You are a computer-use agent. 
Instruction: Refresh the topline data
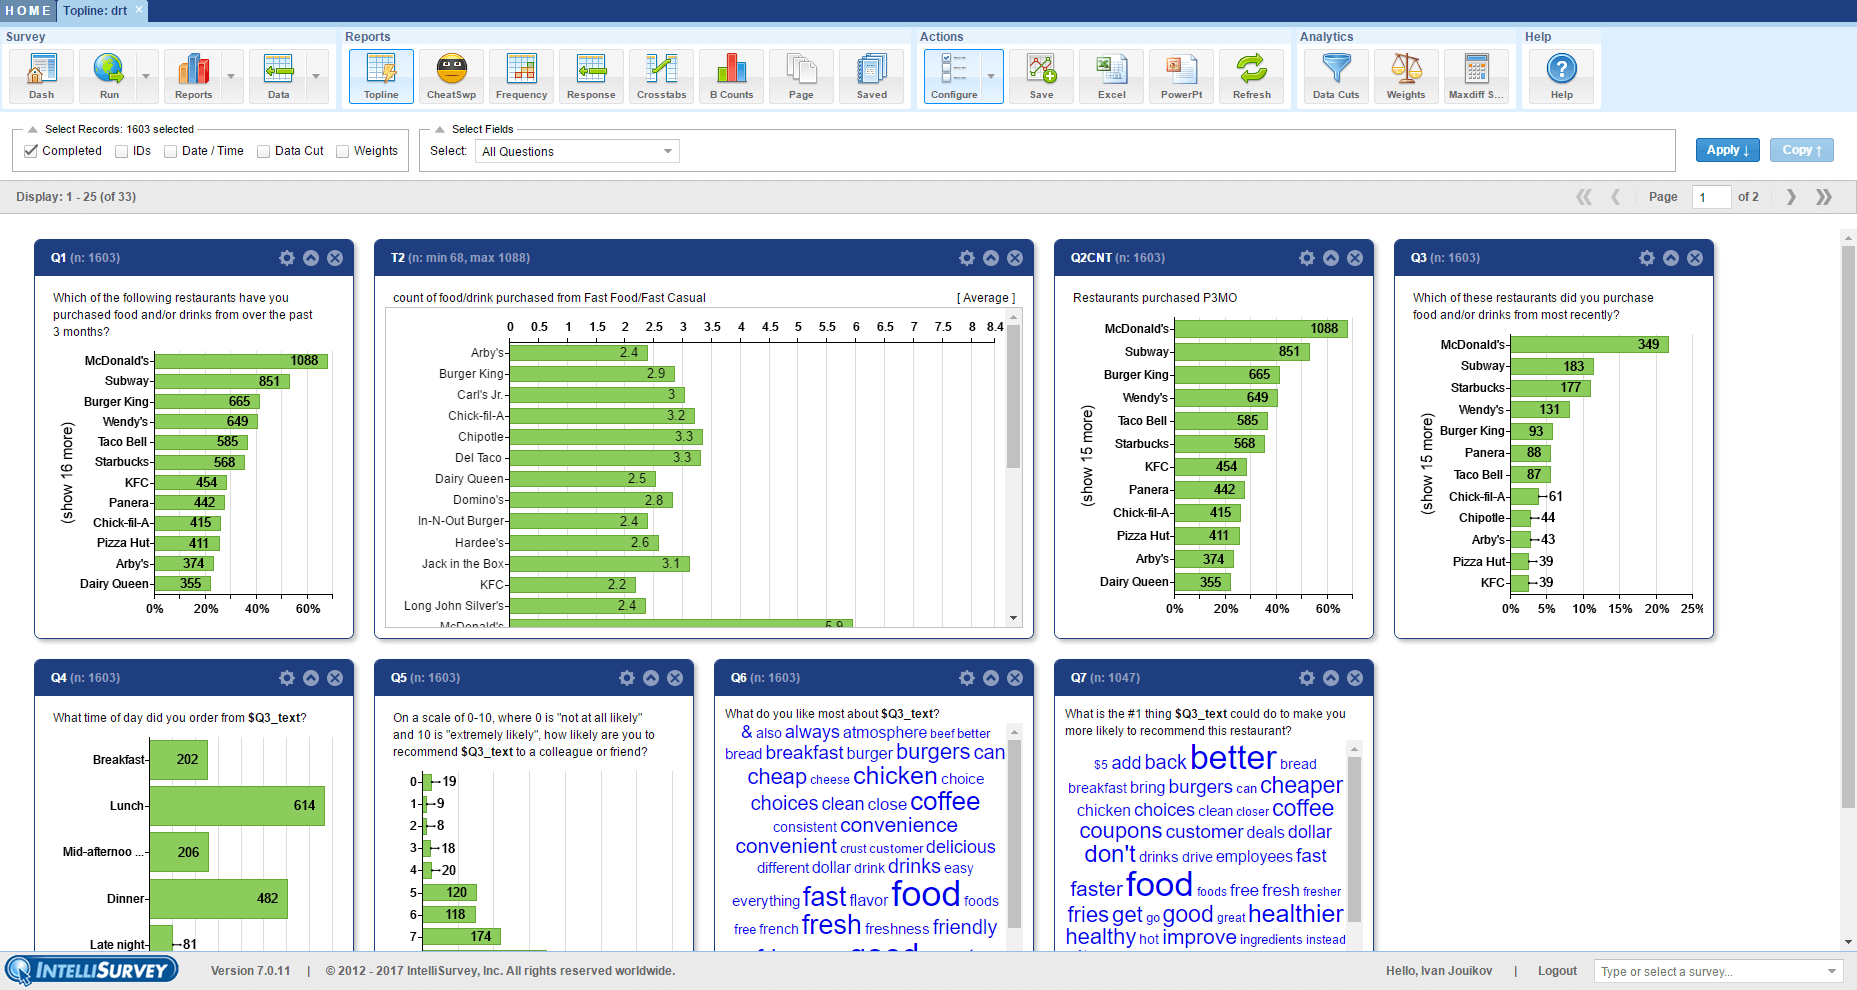point(1251,76)
